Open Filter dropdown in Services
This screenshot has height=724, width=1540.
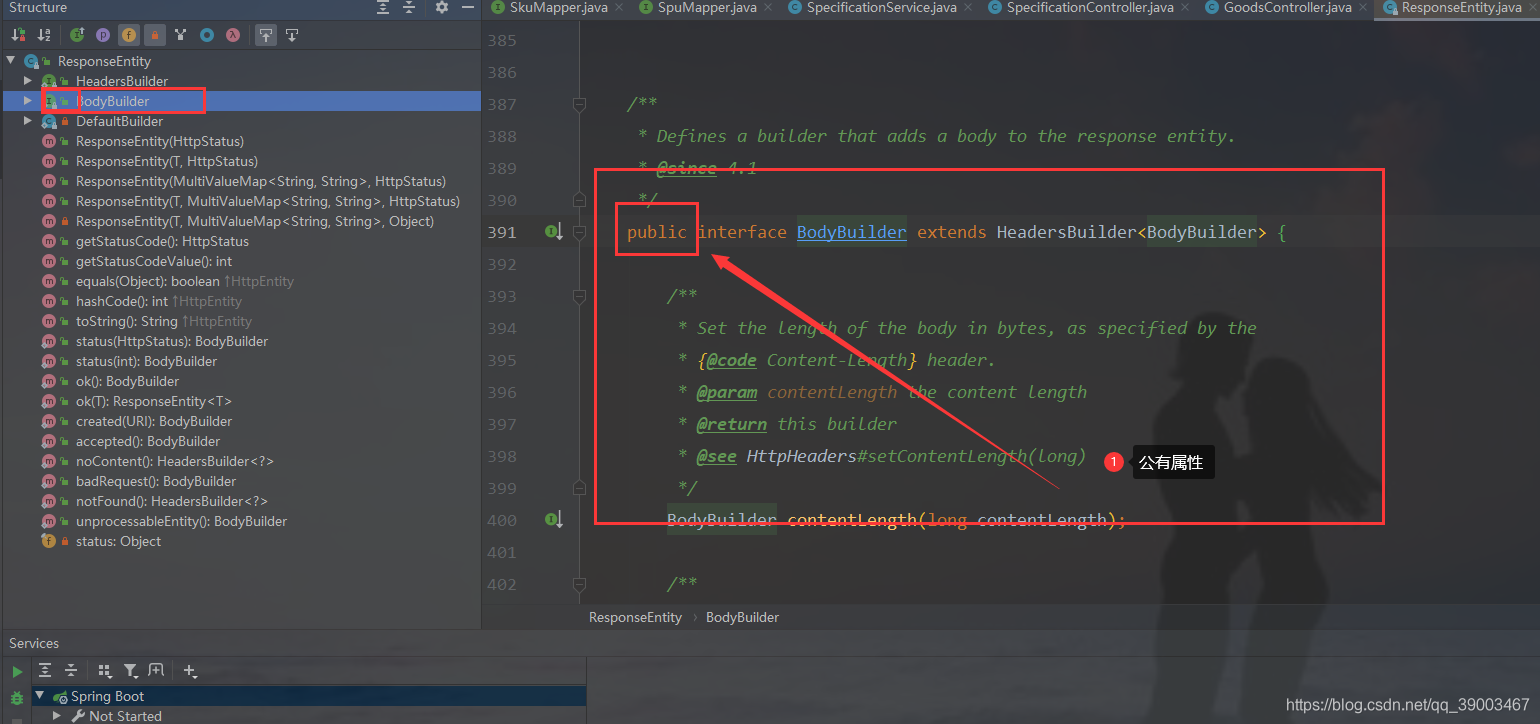point(130,671)
